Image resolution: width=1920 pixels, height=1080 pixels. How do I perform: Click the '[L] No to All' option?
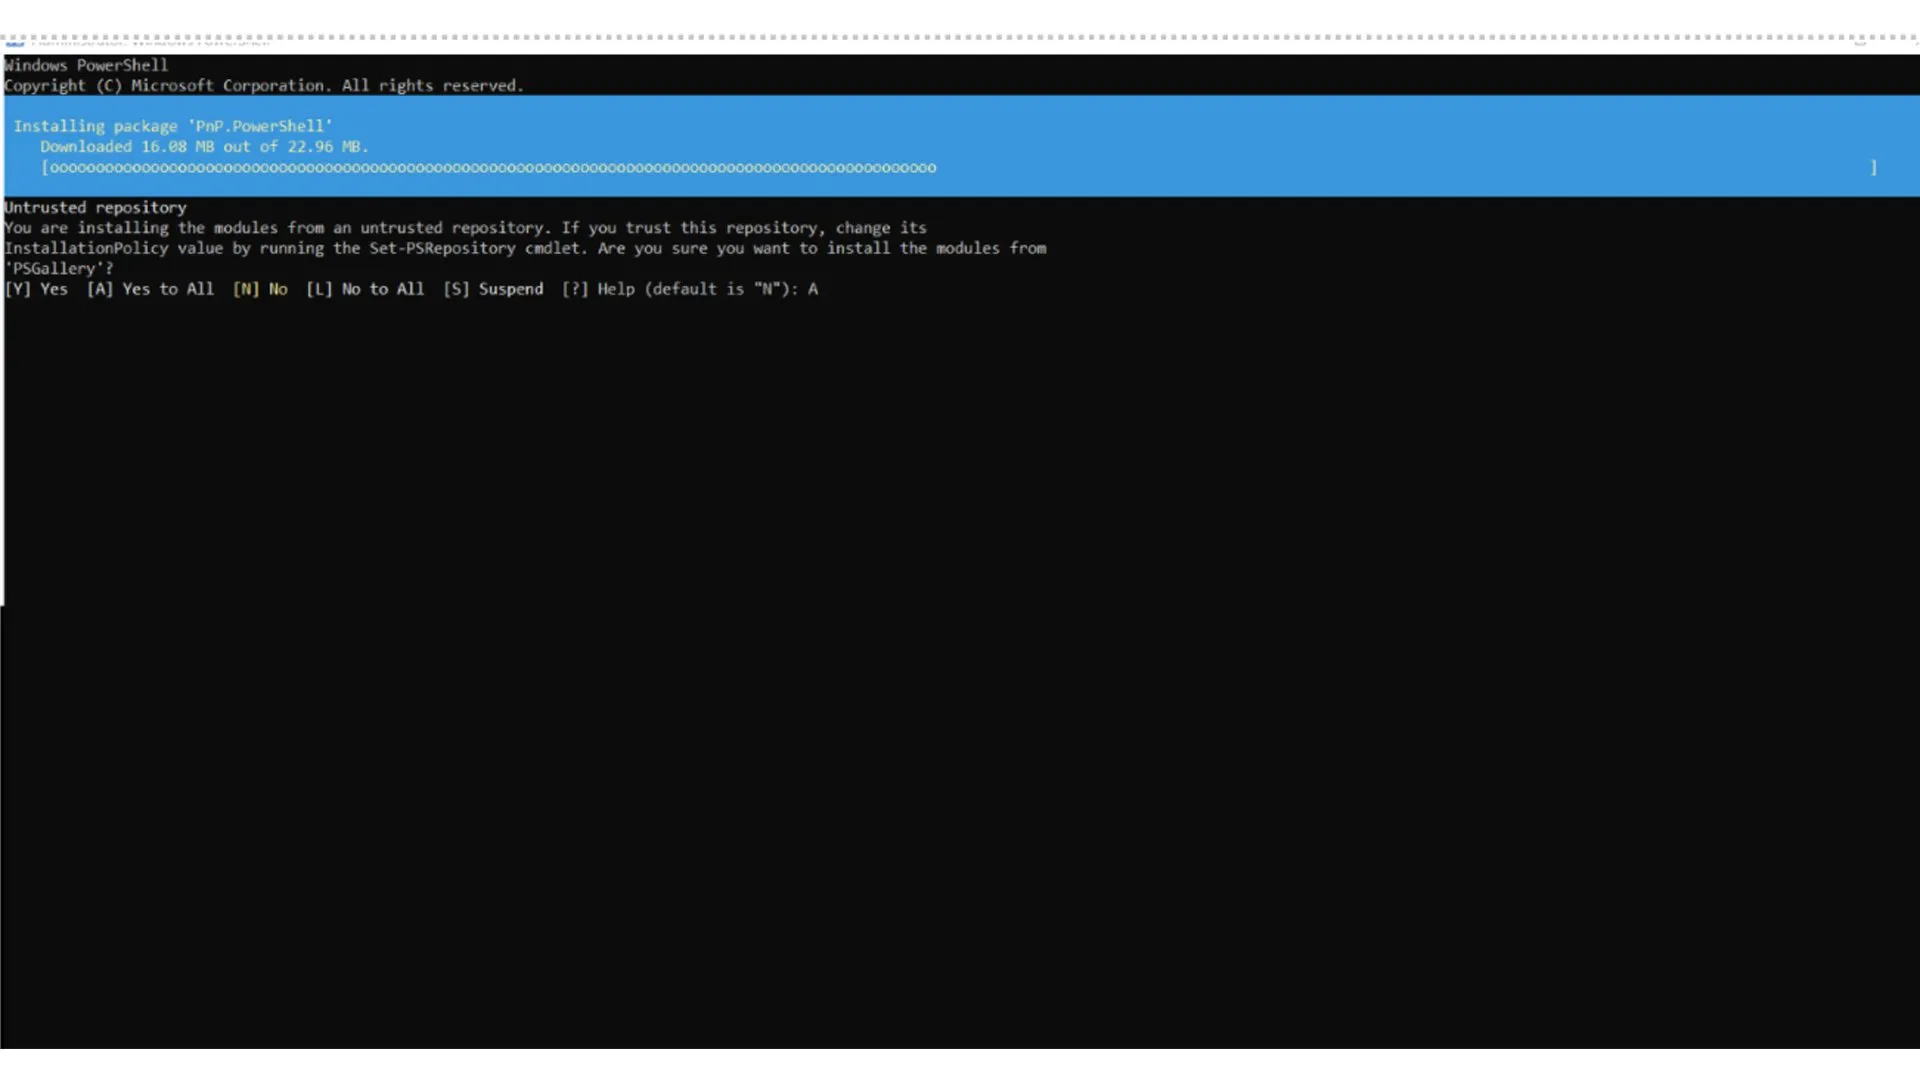(x=365, y=289)
